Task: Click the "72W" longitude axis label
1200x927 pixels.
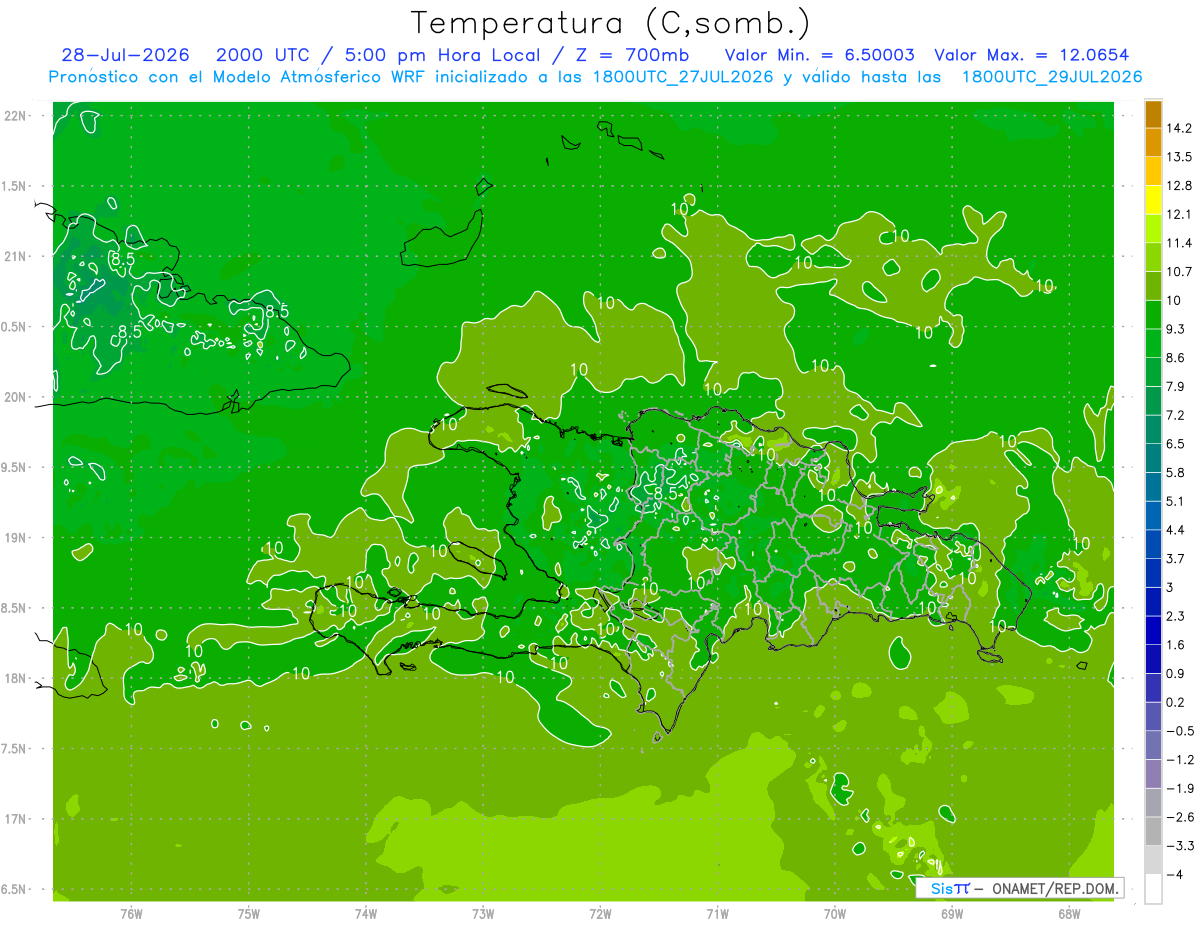Action: point(600,914)
